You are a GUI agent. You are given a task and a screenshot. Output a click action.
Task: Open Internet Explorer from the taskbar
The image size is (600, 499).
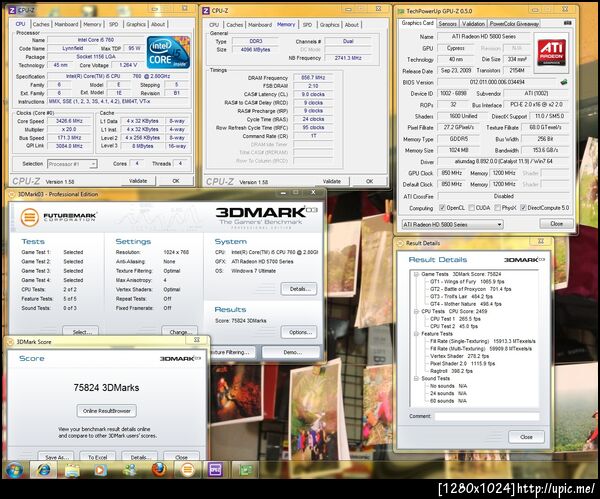click(43, 470)
